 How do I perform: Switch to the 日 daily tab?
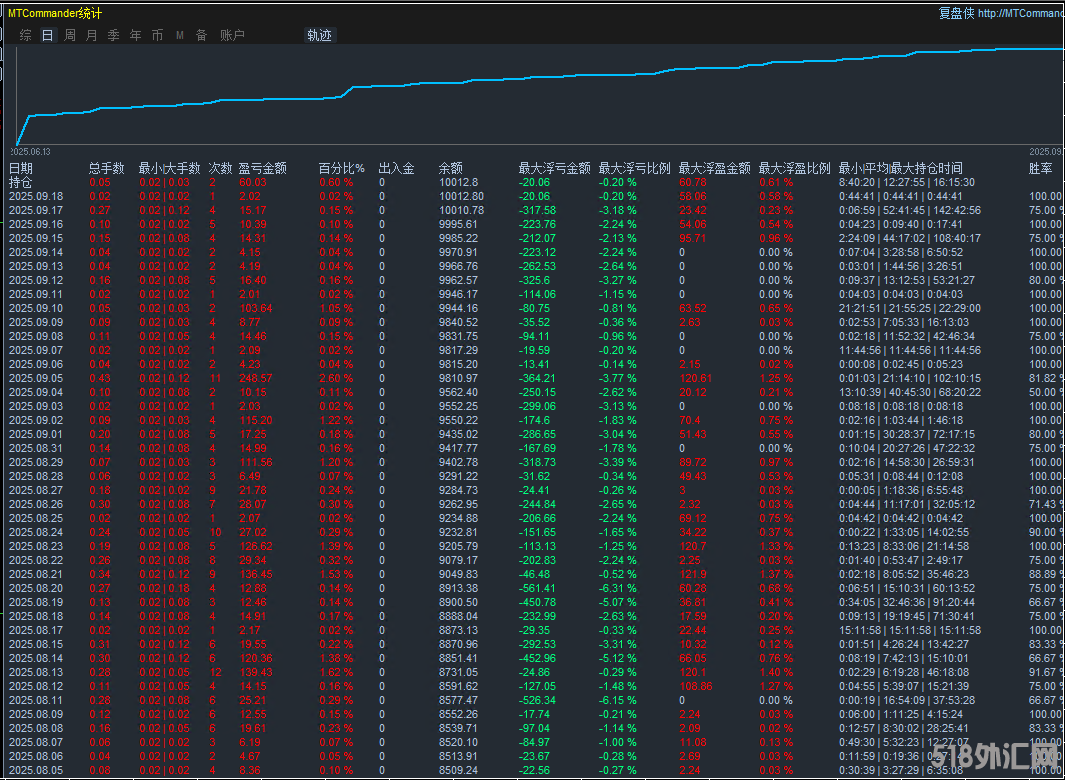tap(47, 34)
